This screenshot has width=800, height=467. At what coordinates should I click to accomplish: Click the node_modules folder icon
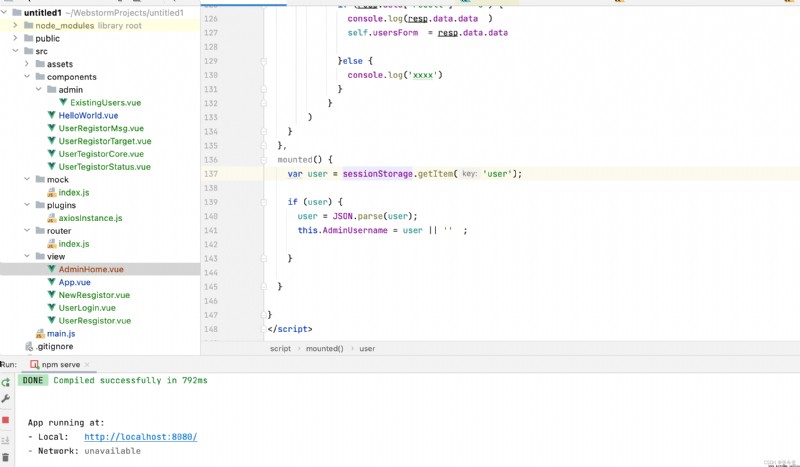tap(29, 25)
